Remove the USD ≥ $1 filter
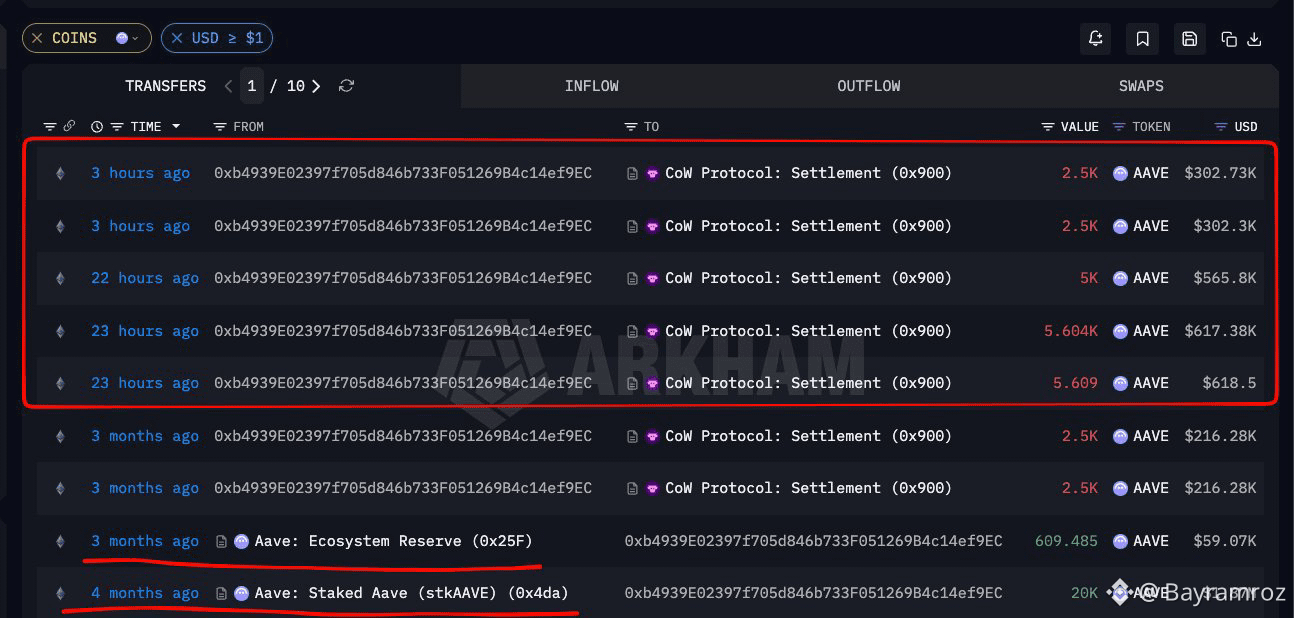 [x=177, y=38]
